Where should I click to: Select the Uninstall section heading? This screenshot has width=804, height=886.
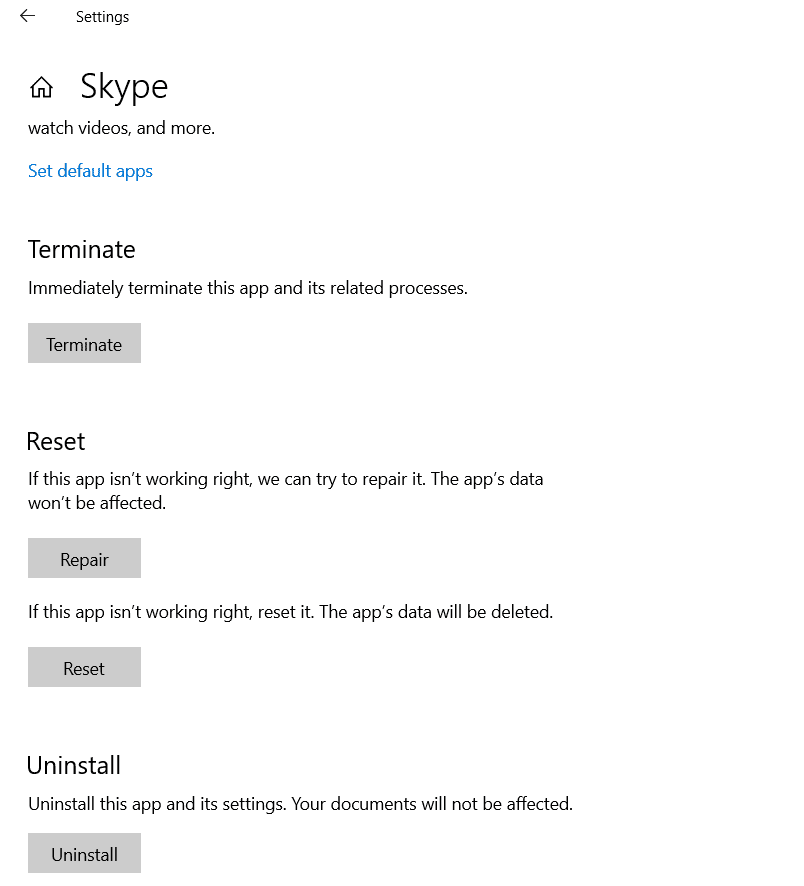coord(74,765)
